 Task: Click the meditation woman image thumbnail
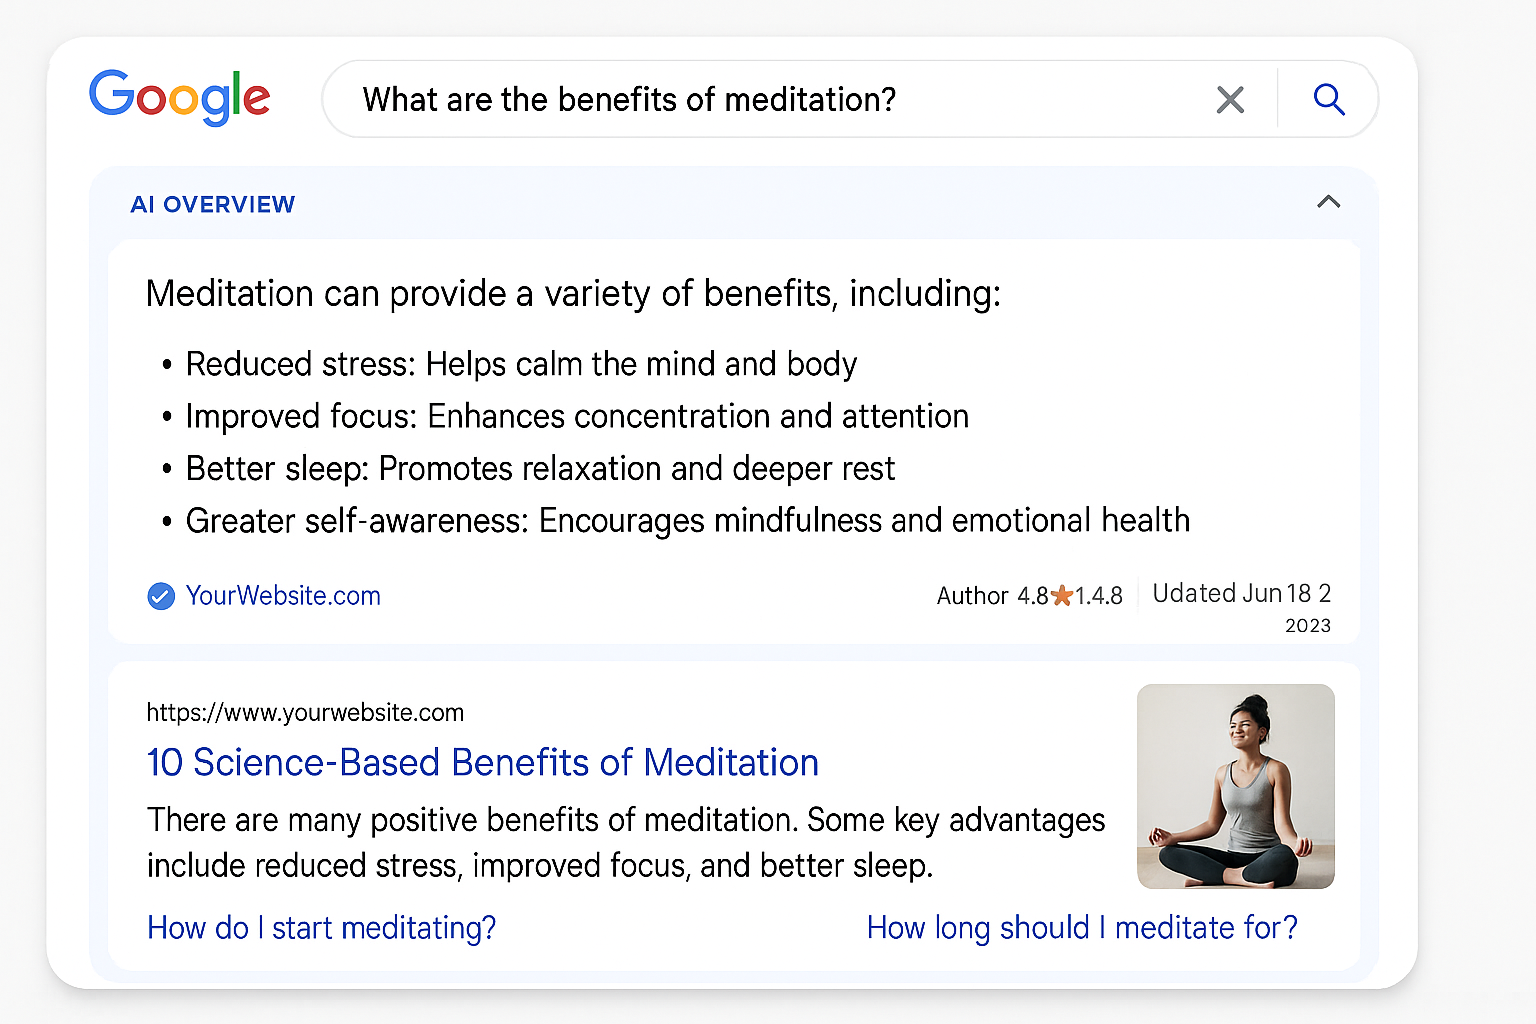pos(1235,786)
